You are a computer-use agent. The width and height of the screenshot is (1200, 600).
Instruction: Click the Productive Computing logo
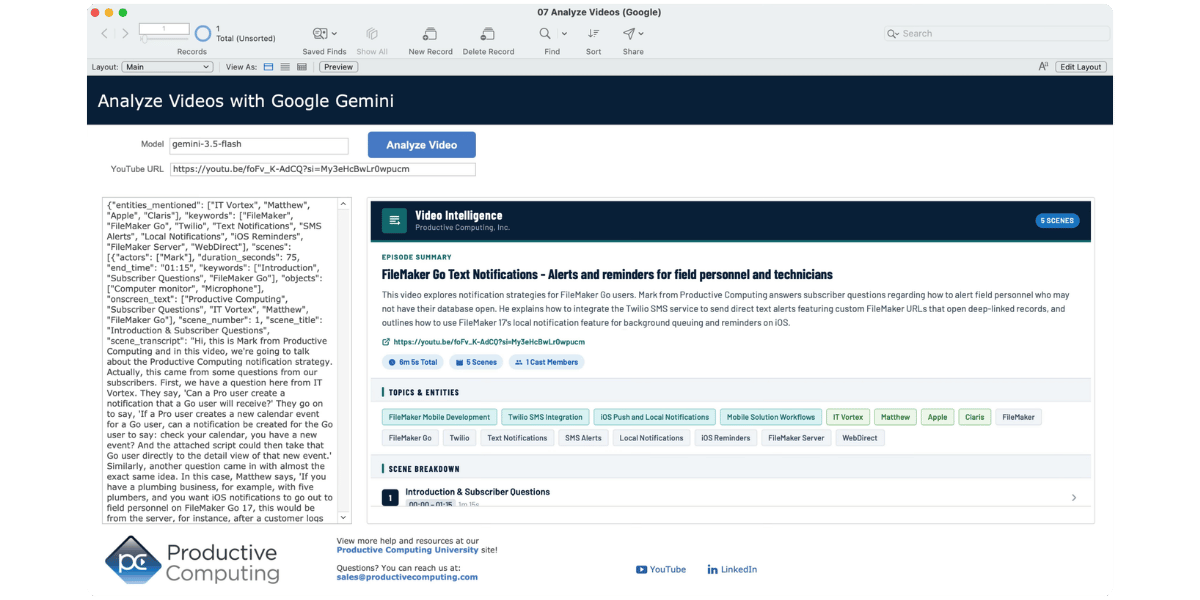[x=192, y=560]
